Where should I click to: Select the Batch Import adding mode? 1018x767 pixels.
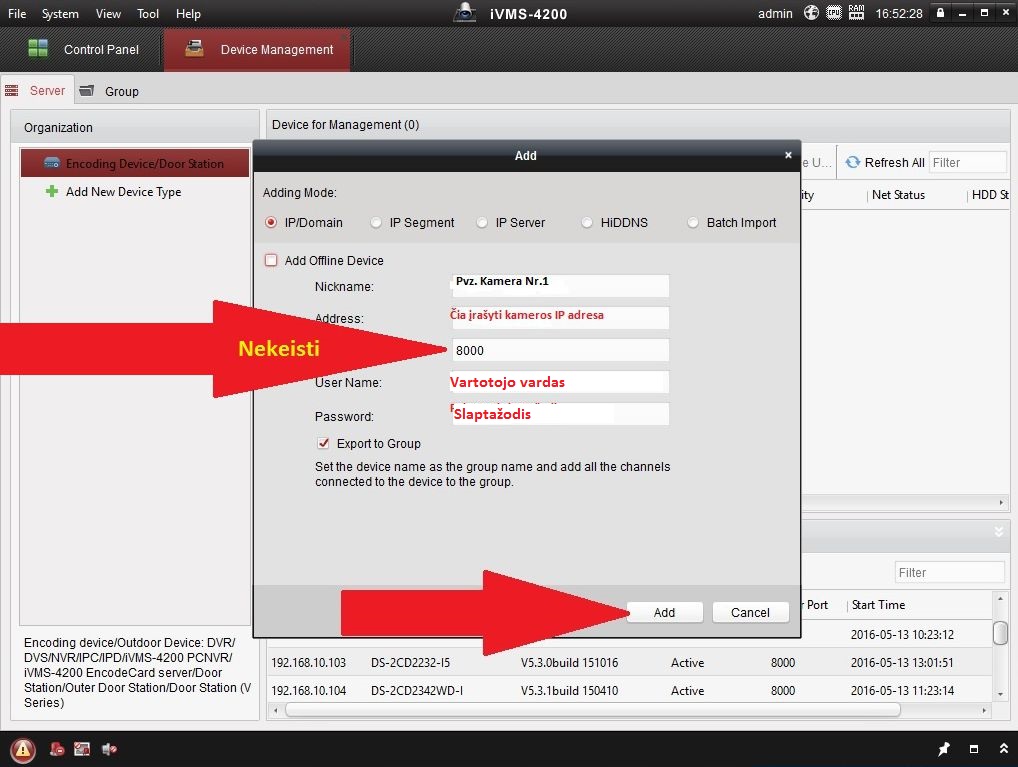tap(693, 223)
